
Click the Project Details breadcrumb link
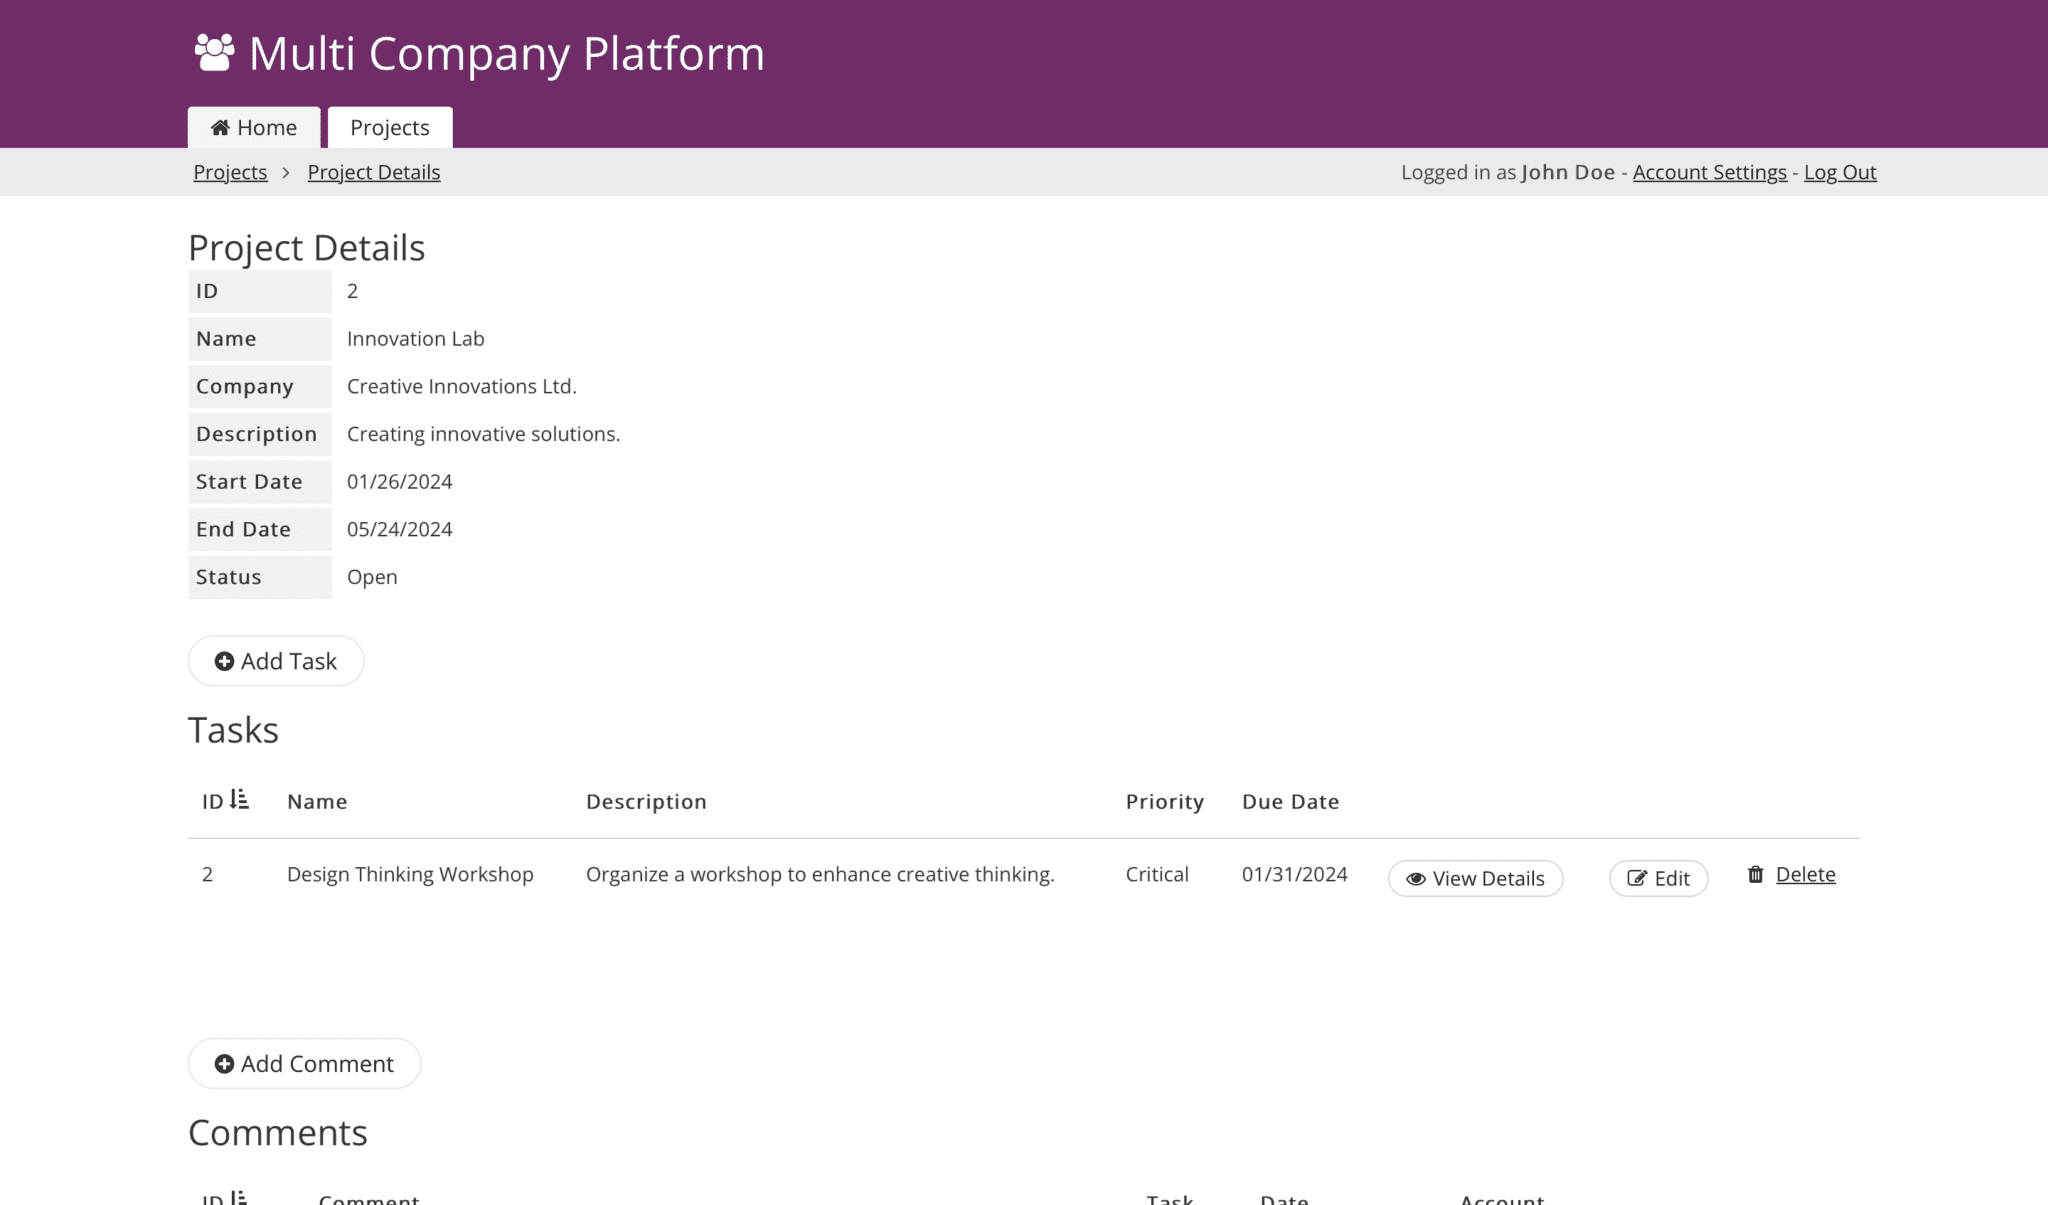coord(373,172)
